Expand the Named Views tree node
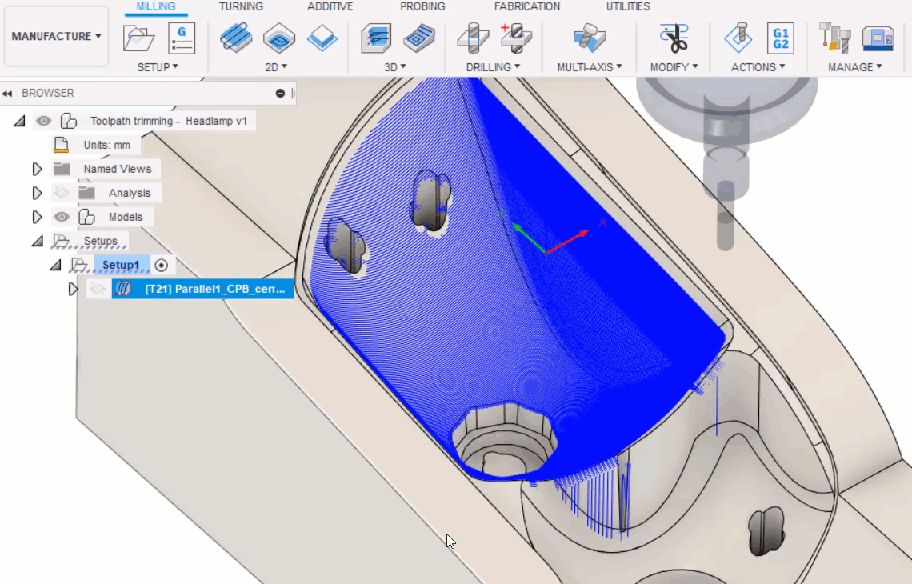Screen dimensions: 912x584 click(38, 169)
